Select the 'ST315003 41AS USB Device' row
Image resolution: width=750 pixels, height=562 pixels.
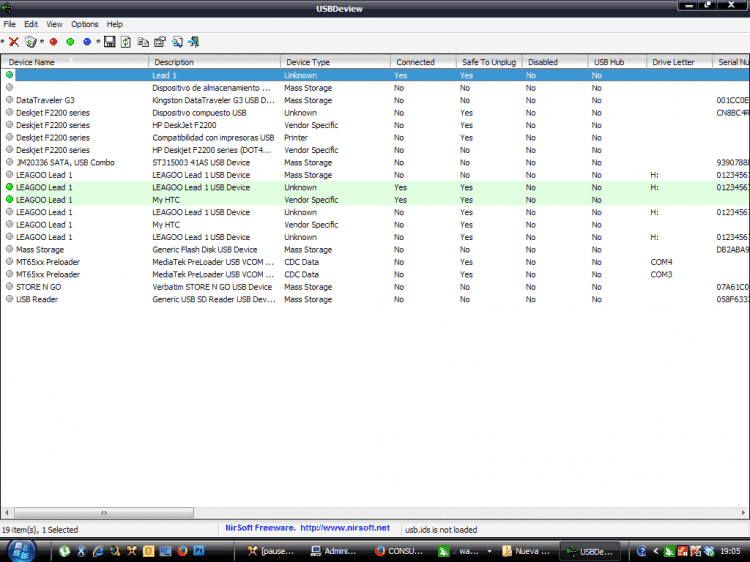pyautogui.click(x=375, y=162)
